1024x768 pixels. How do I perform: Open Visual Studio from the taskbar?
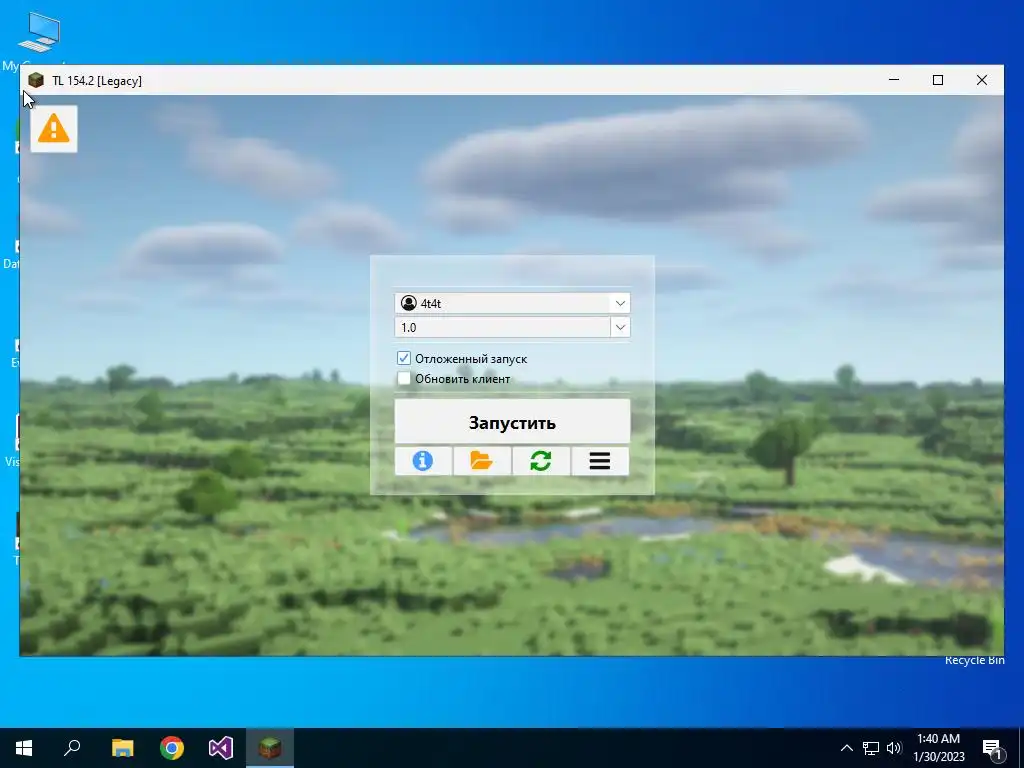pyautogui.click(x=221, y=748)
